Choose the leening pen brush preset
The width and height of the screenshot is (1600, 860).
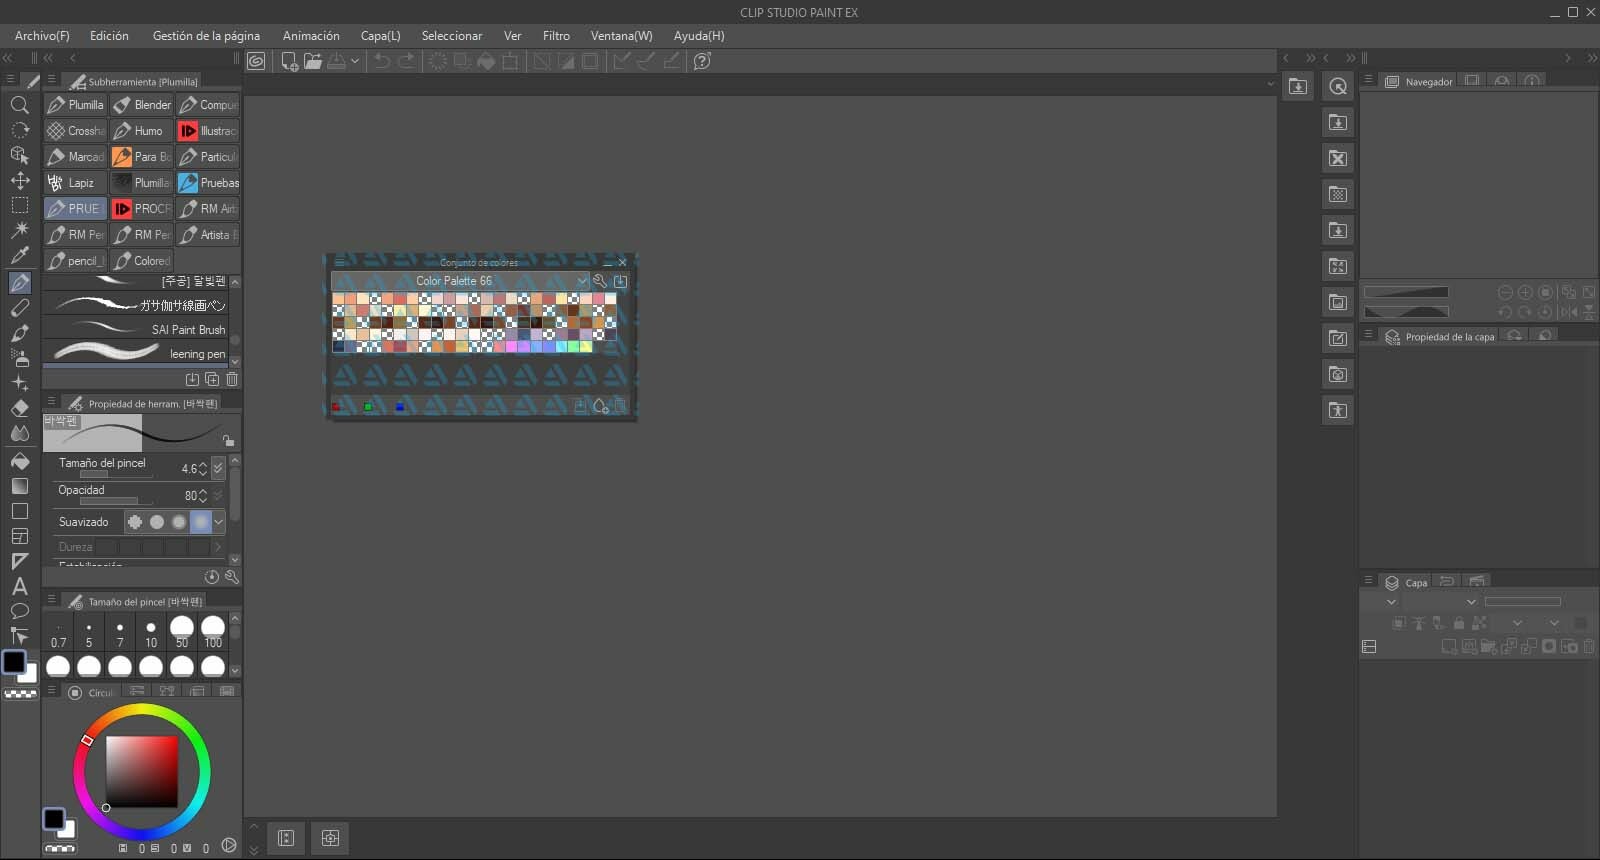[135, 353]
